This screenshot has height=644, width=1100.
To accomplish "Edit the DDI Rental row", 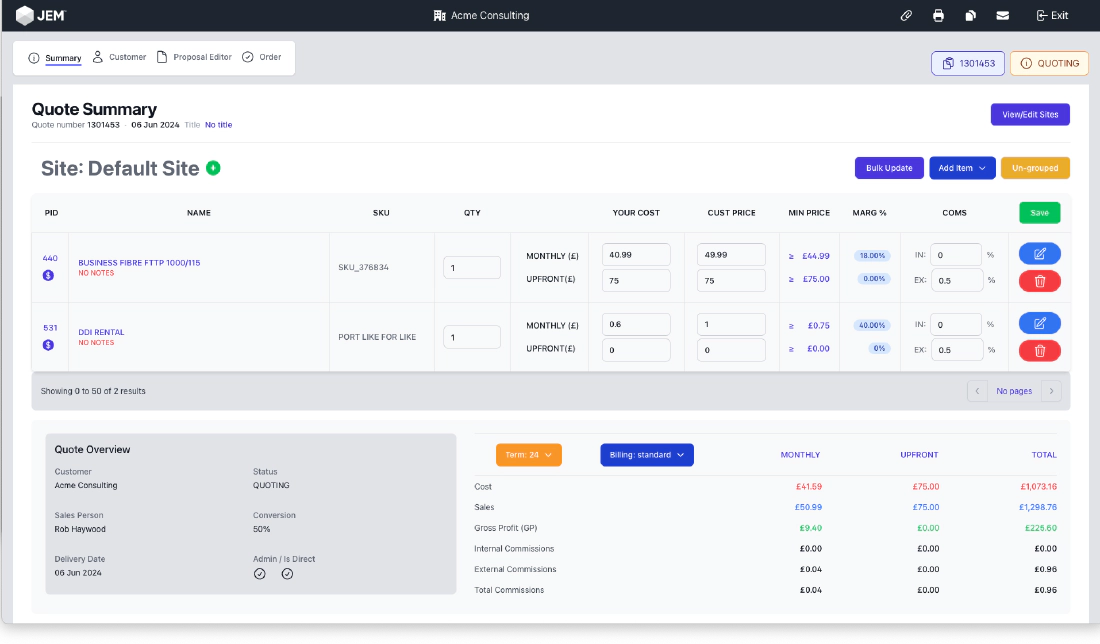I will pyautogui.click(x=1040, y=323).
